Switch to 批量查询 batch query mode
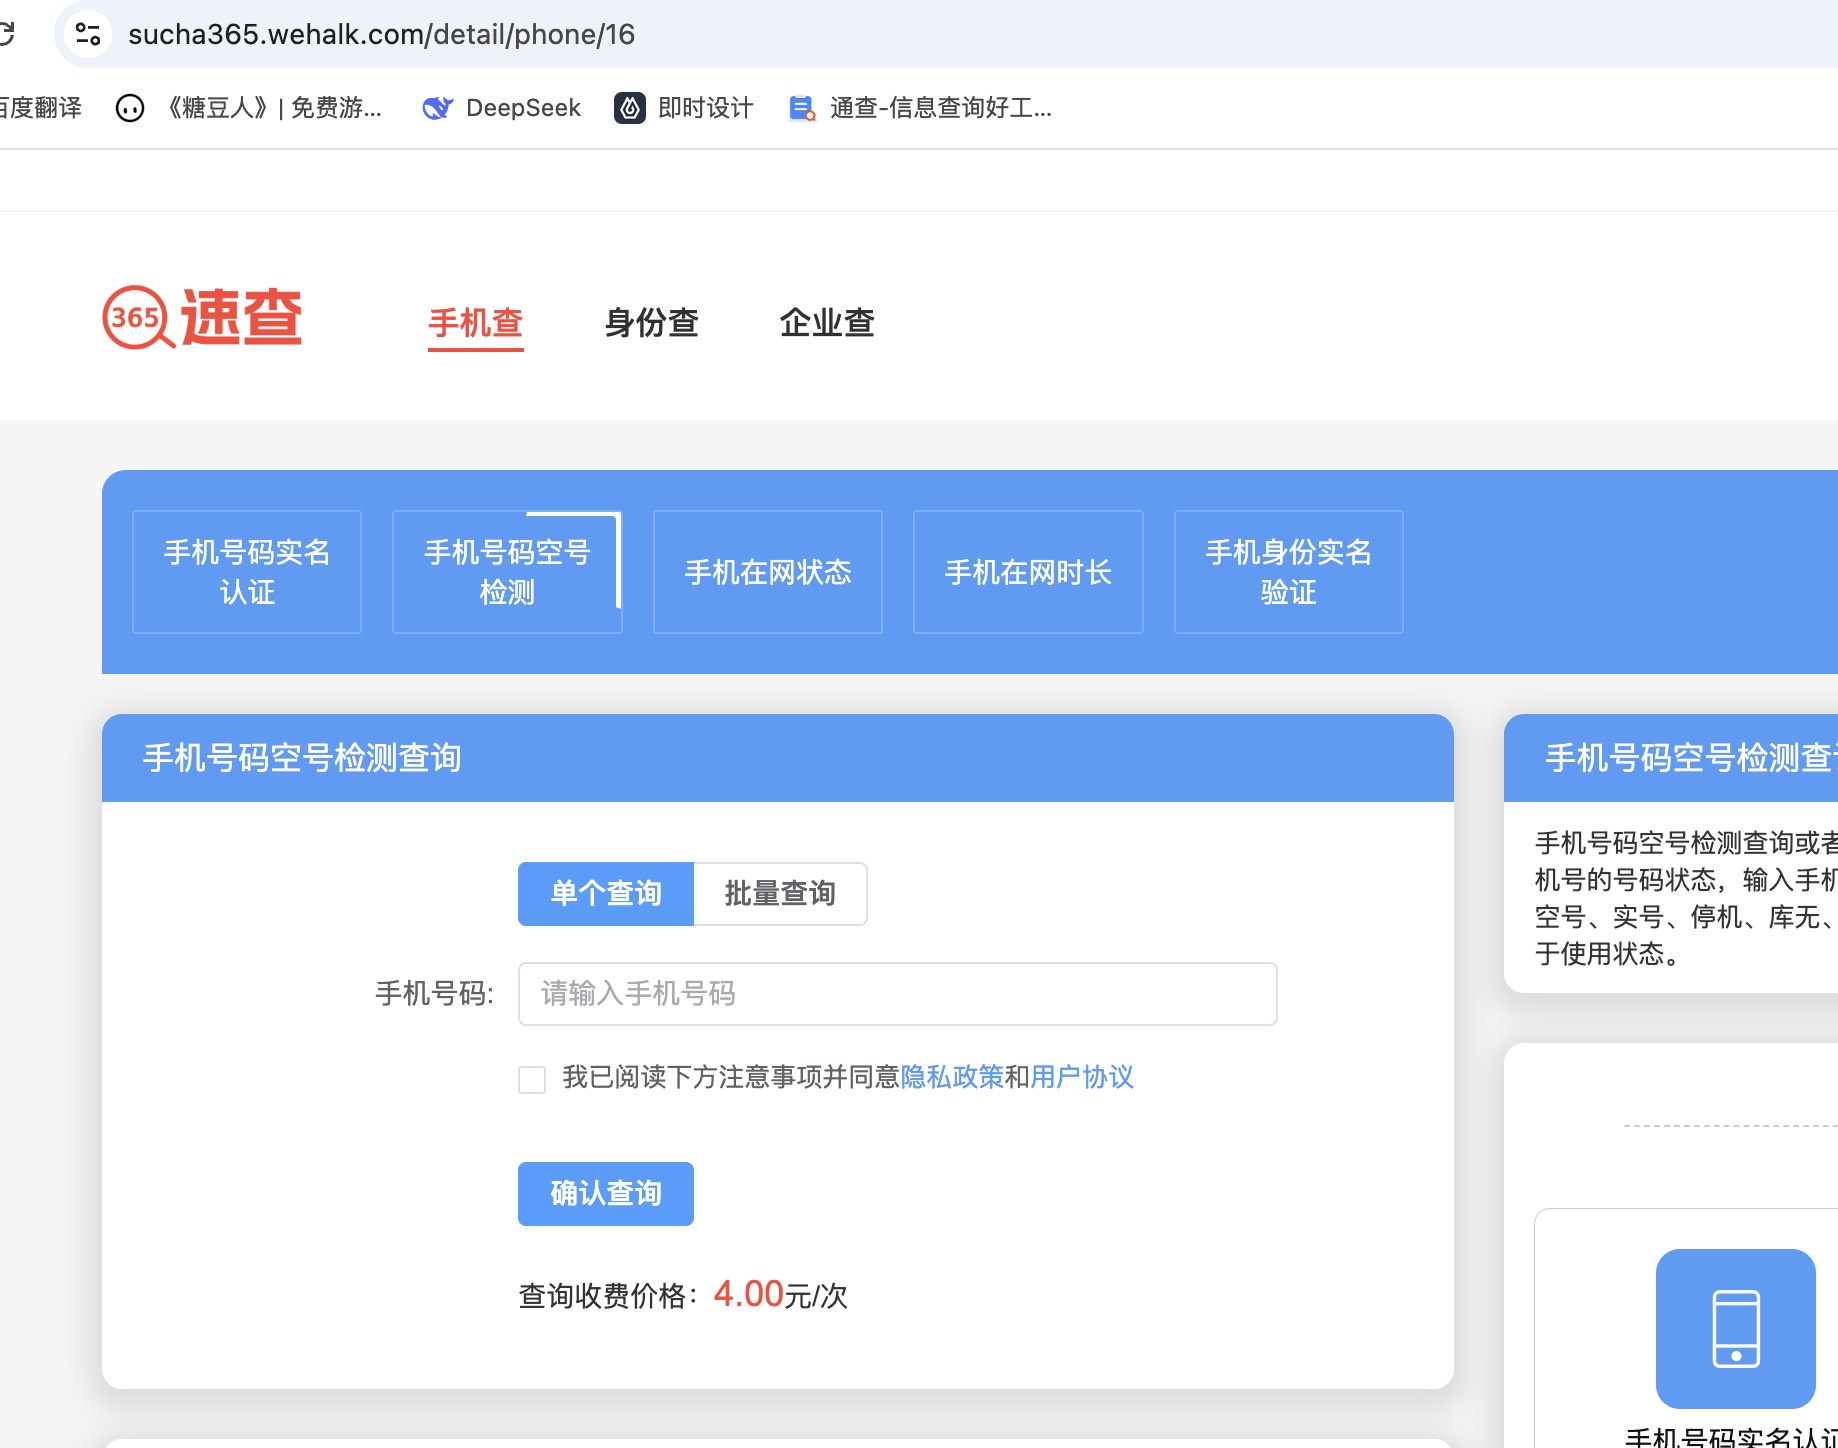Viewport: 1838px width, 1448px height. point(780,893)
